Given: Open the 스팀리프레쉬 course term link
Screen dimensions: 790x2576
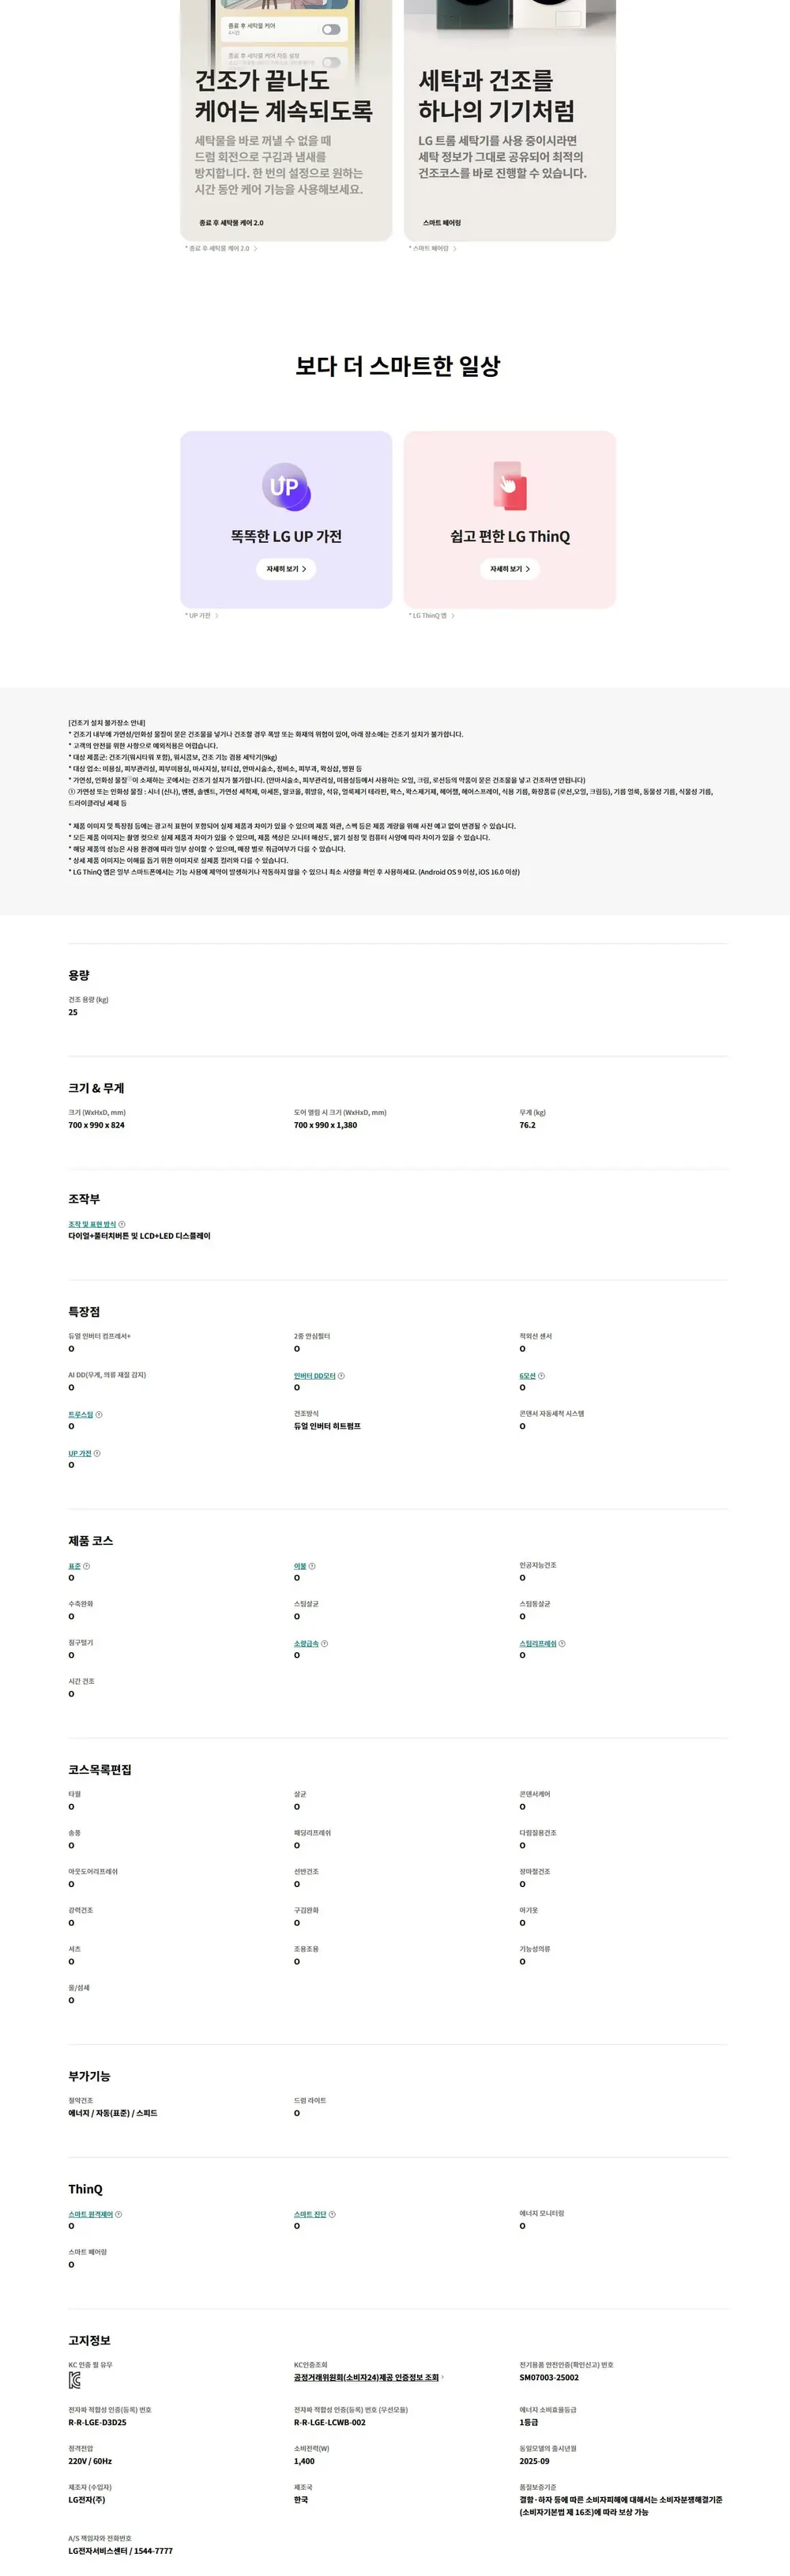Looking at the screenshot, I should coord(538,1644).
